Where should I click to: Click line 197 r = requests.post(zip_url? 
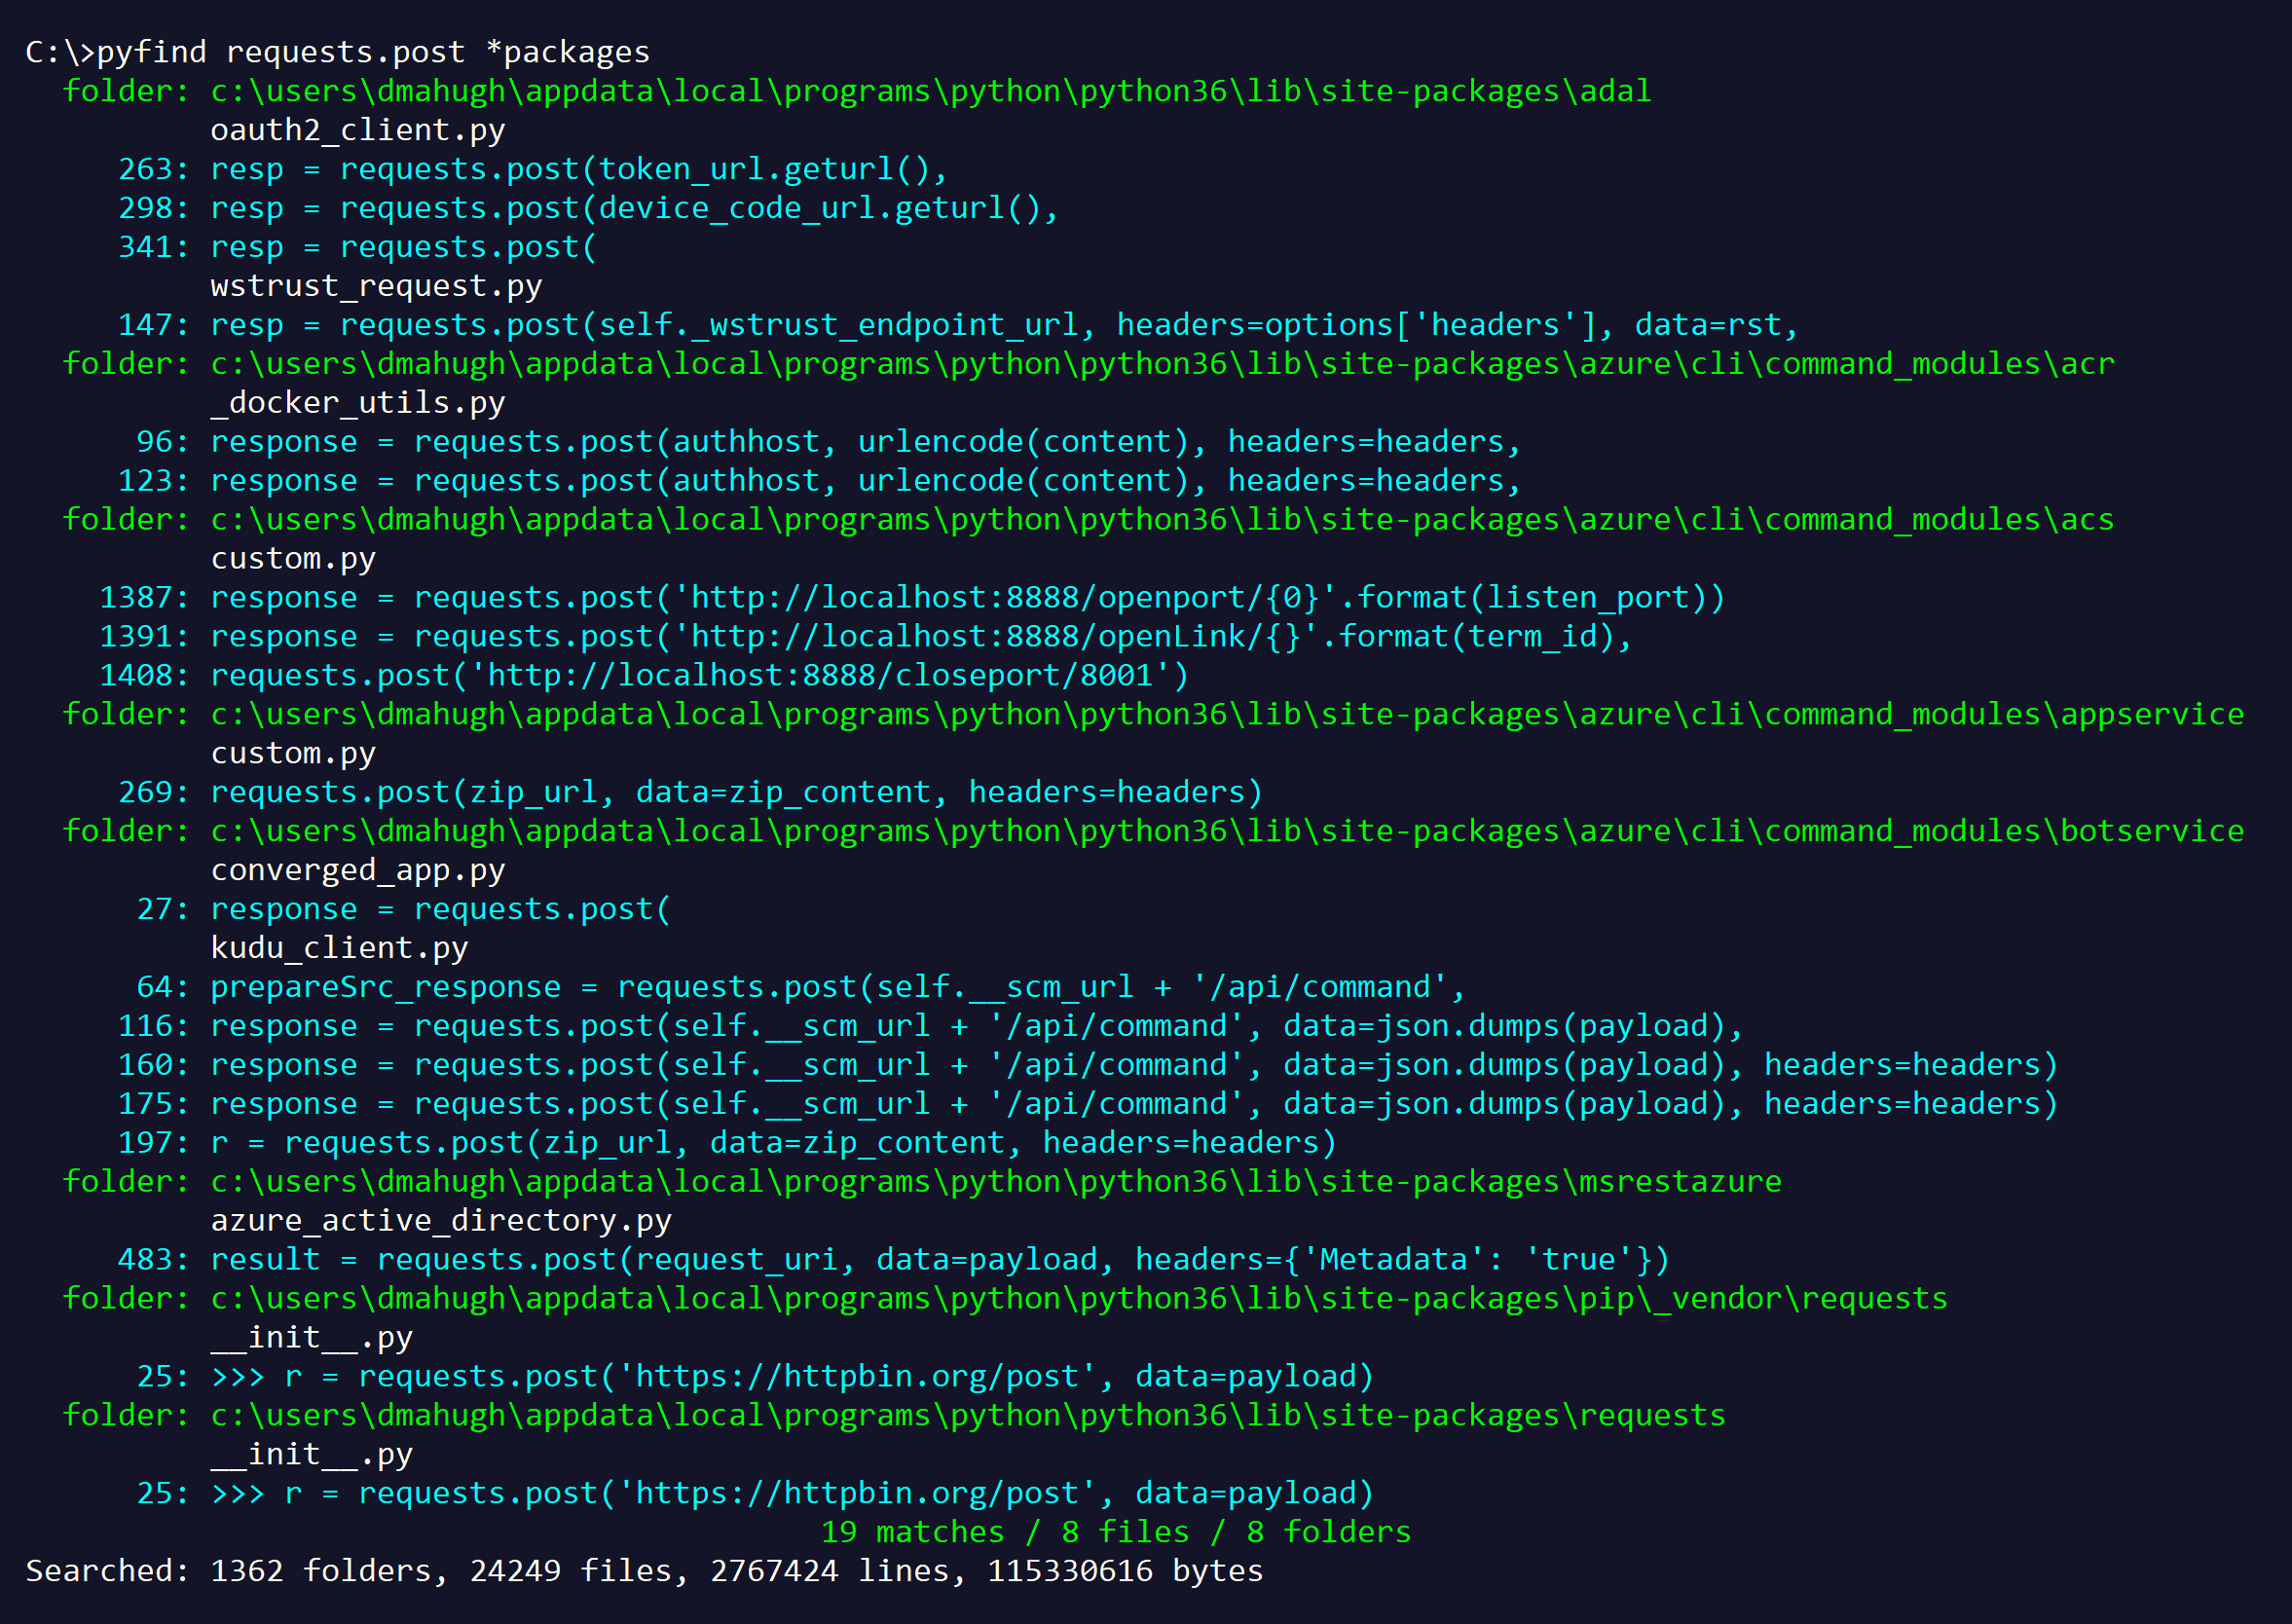(x=727, y=1144)
